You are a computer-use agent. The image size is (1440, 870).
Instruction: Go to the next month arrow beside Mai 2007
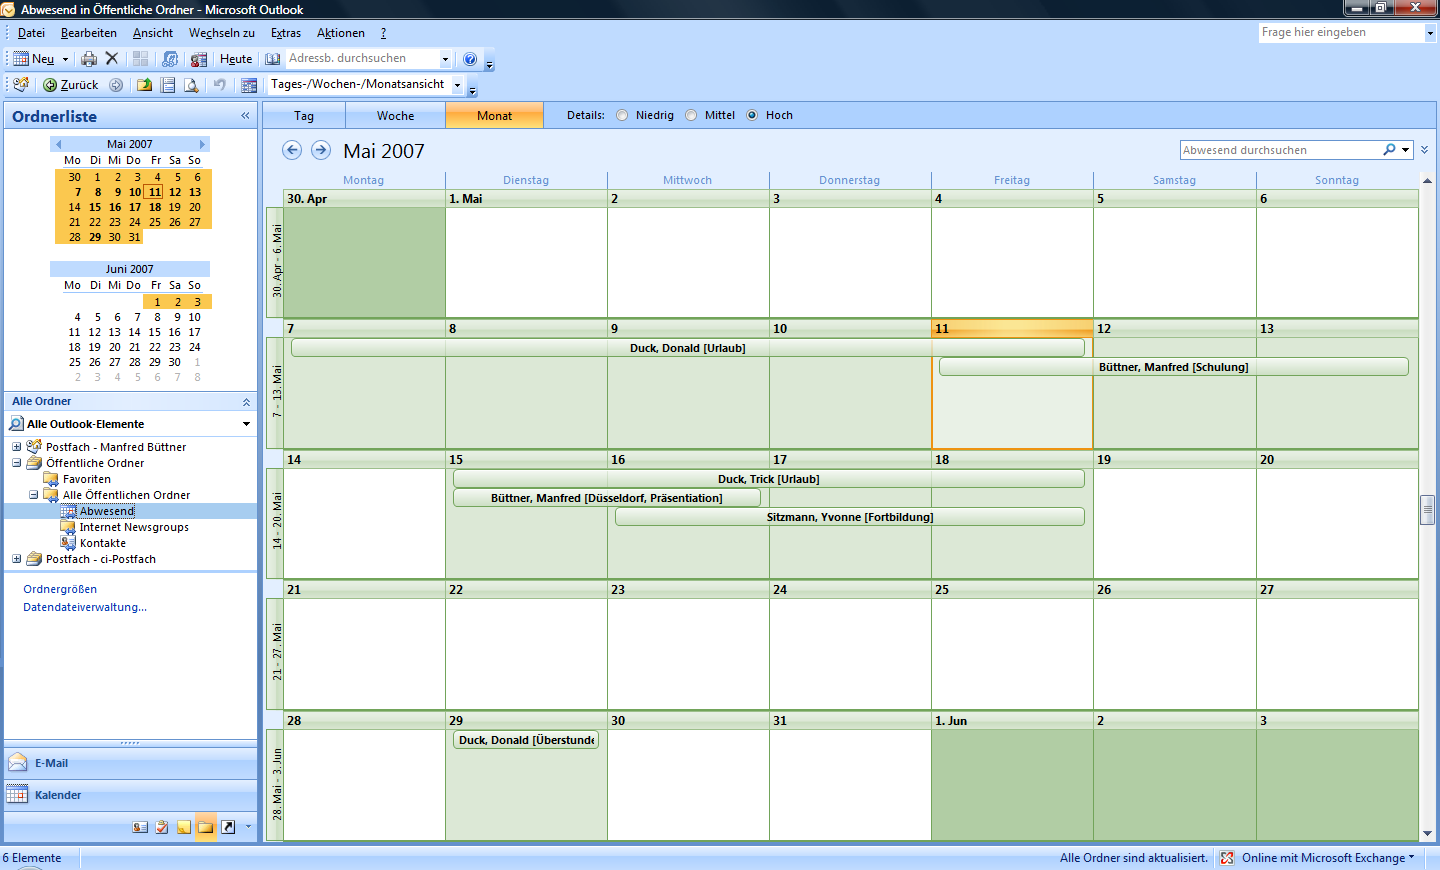320,150
